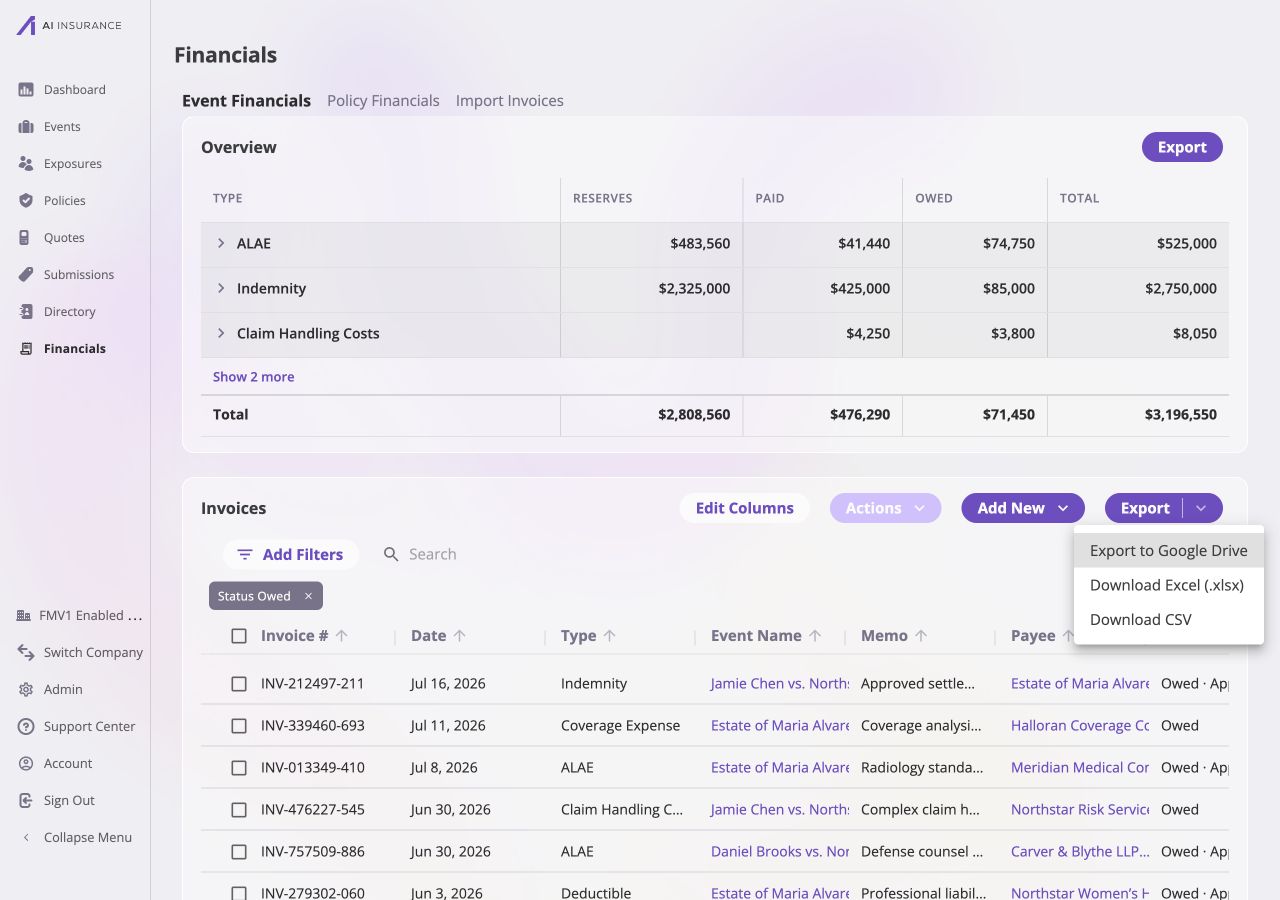This screenshot has width=1280, height=900.
Task: Click the Overview Export button
Action: [1182, 147]
